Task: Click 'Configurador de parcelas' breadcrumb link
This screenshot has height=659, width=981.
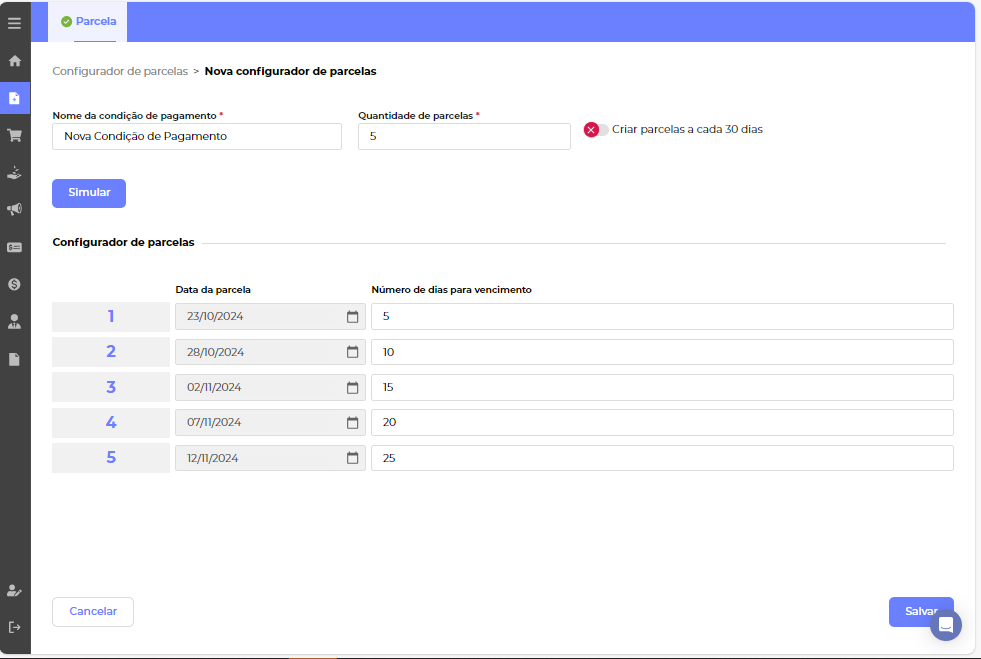Action: pyautogui.click(x=120, y=72)
